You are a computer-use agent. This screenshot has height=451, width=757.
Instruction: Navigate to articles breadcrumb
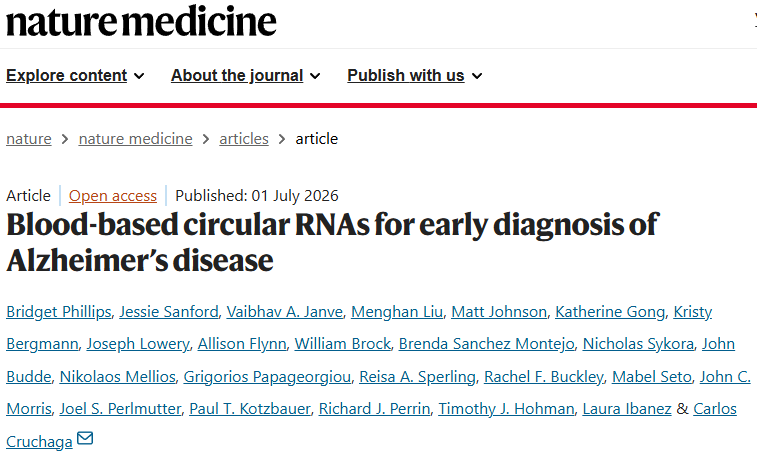(244, 139)
